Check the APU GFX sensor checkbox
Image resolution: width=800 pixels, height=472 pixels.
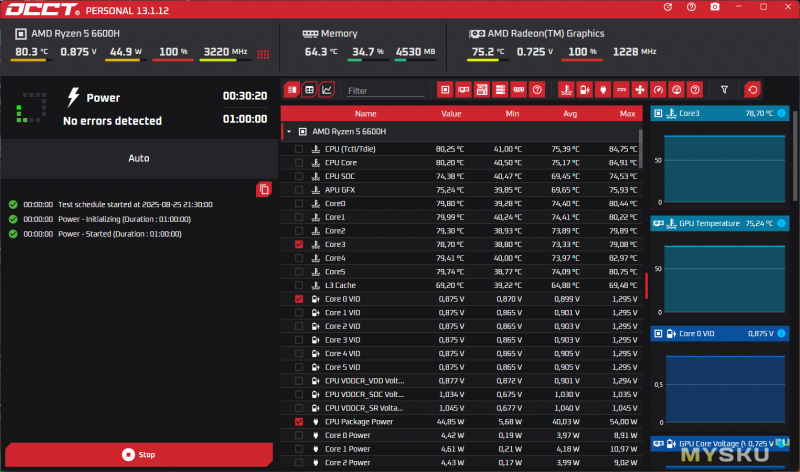click(x=299, y=190)
